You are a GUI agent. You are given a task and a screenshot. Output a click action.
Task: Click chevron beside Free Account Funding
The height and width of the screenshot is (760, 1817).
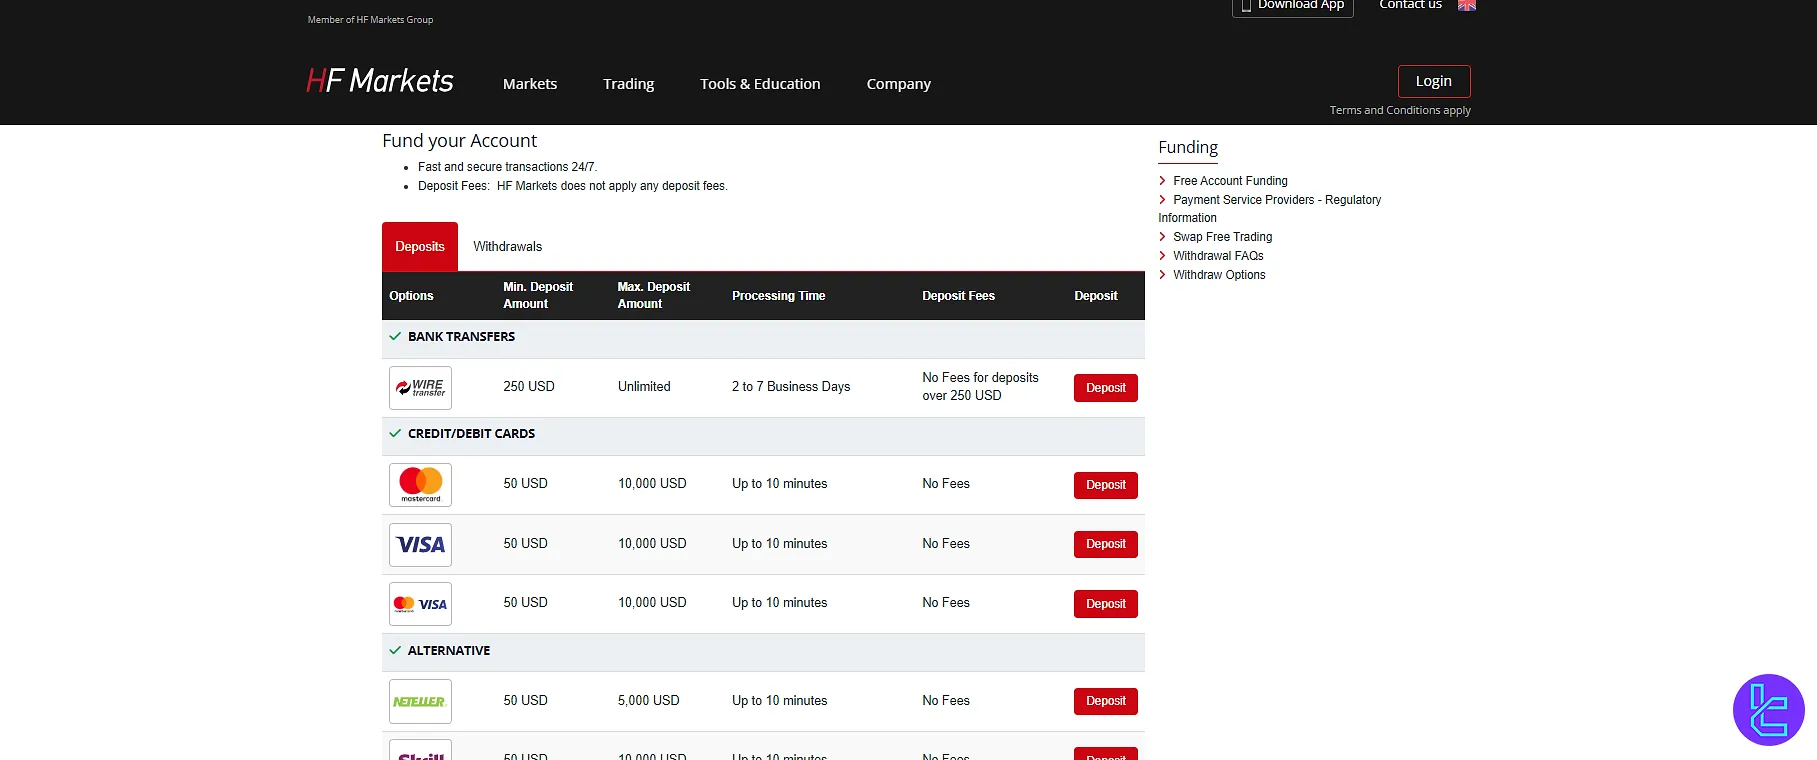point(1162,181)
